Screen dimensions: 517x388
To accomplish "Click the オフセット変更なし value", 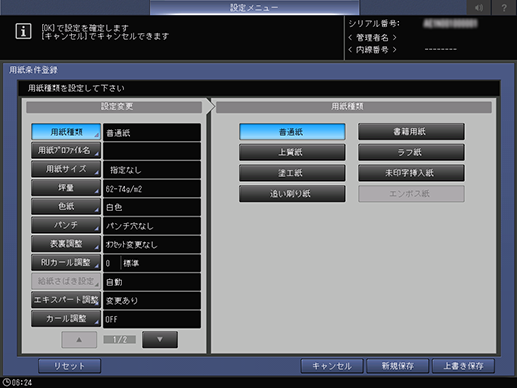I will pyautogui.click(x=152, y=245).
